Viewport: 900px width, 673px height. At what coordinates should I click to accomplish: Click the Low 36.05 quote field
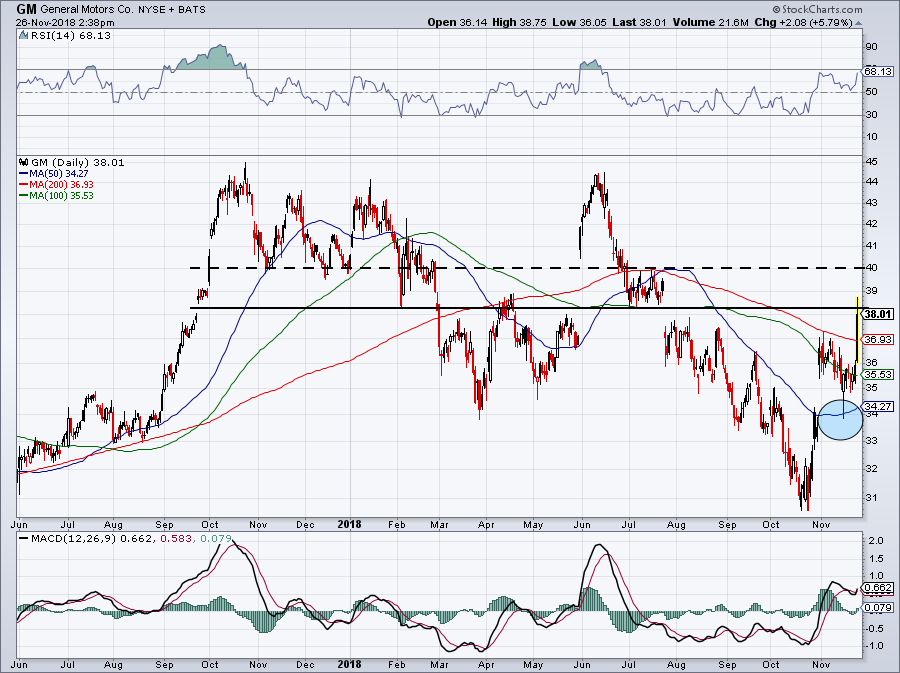tap(579, 22)
